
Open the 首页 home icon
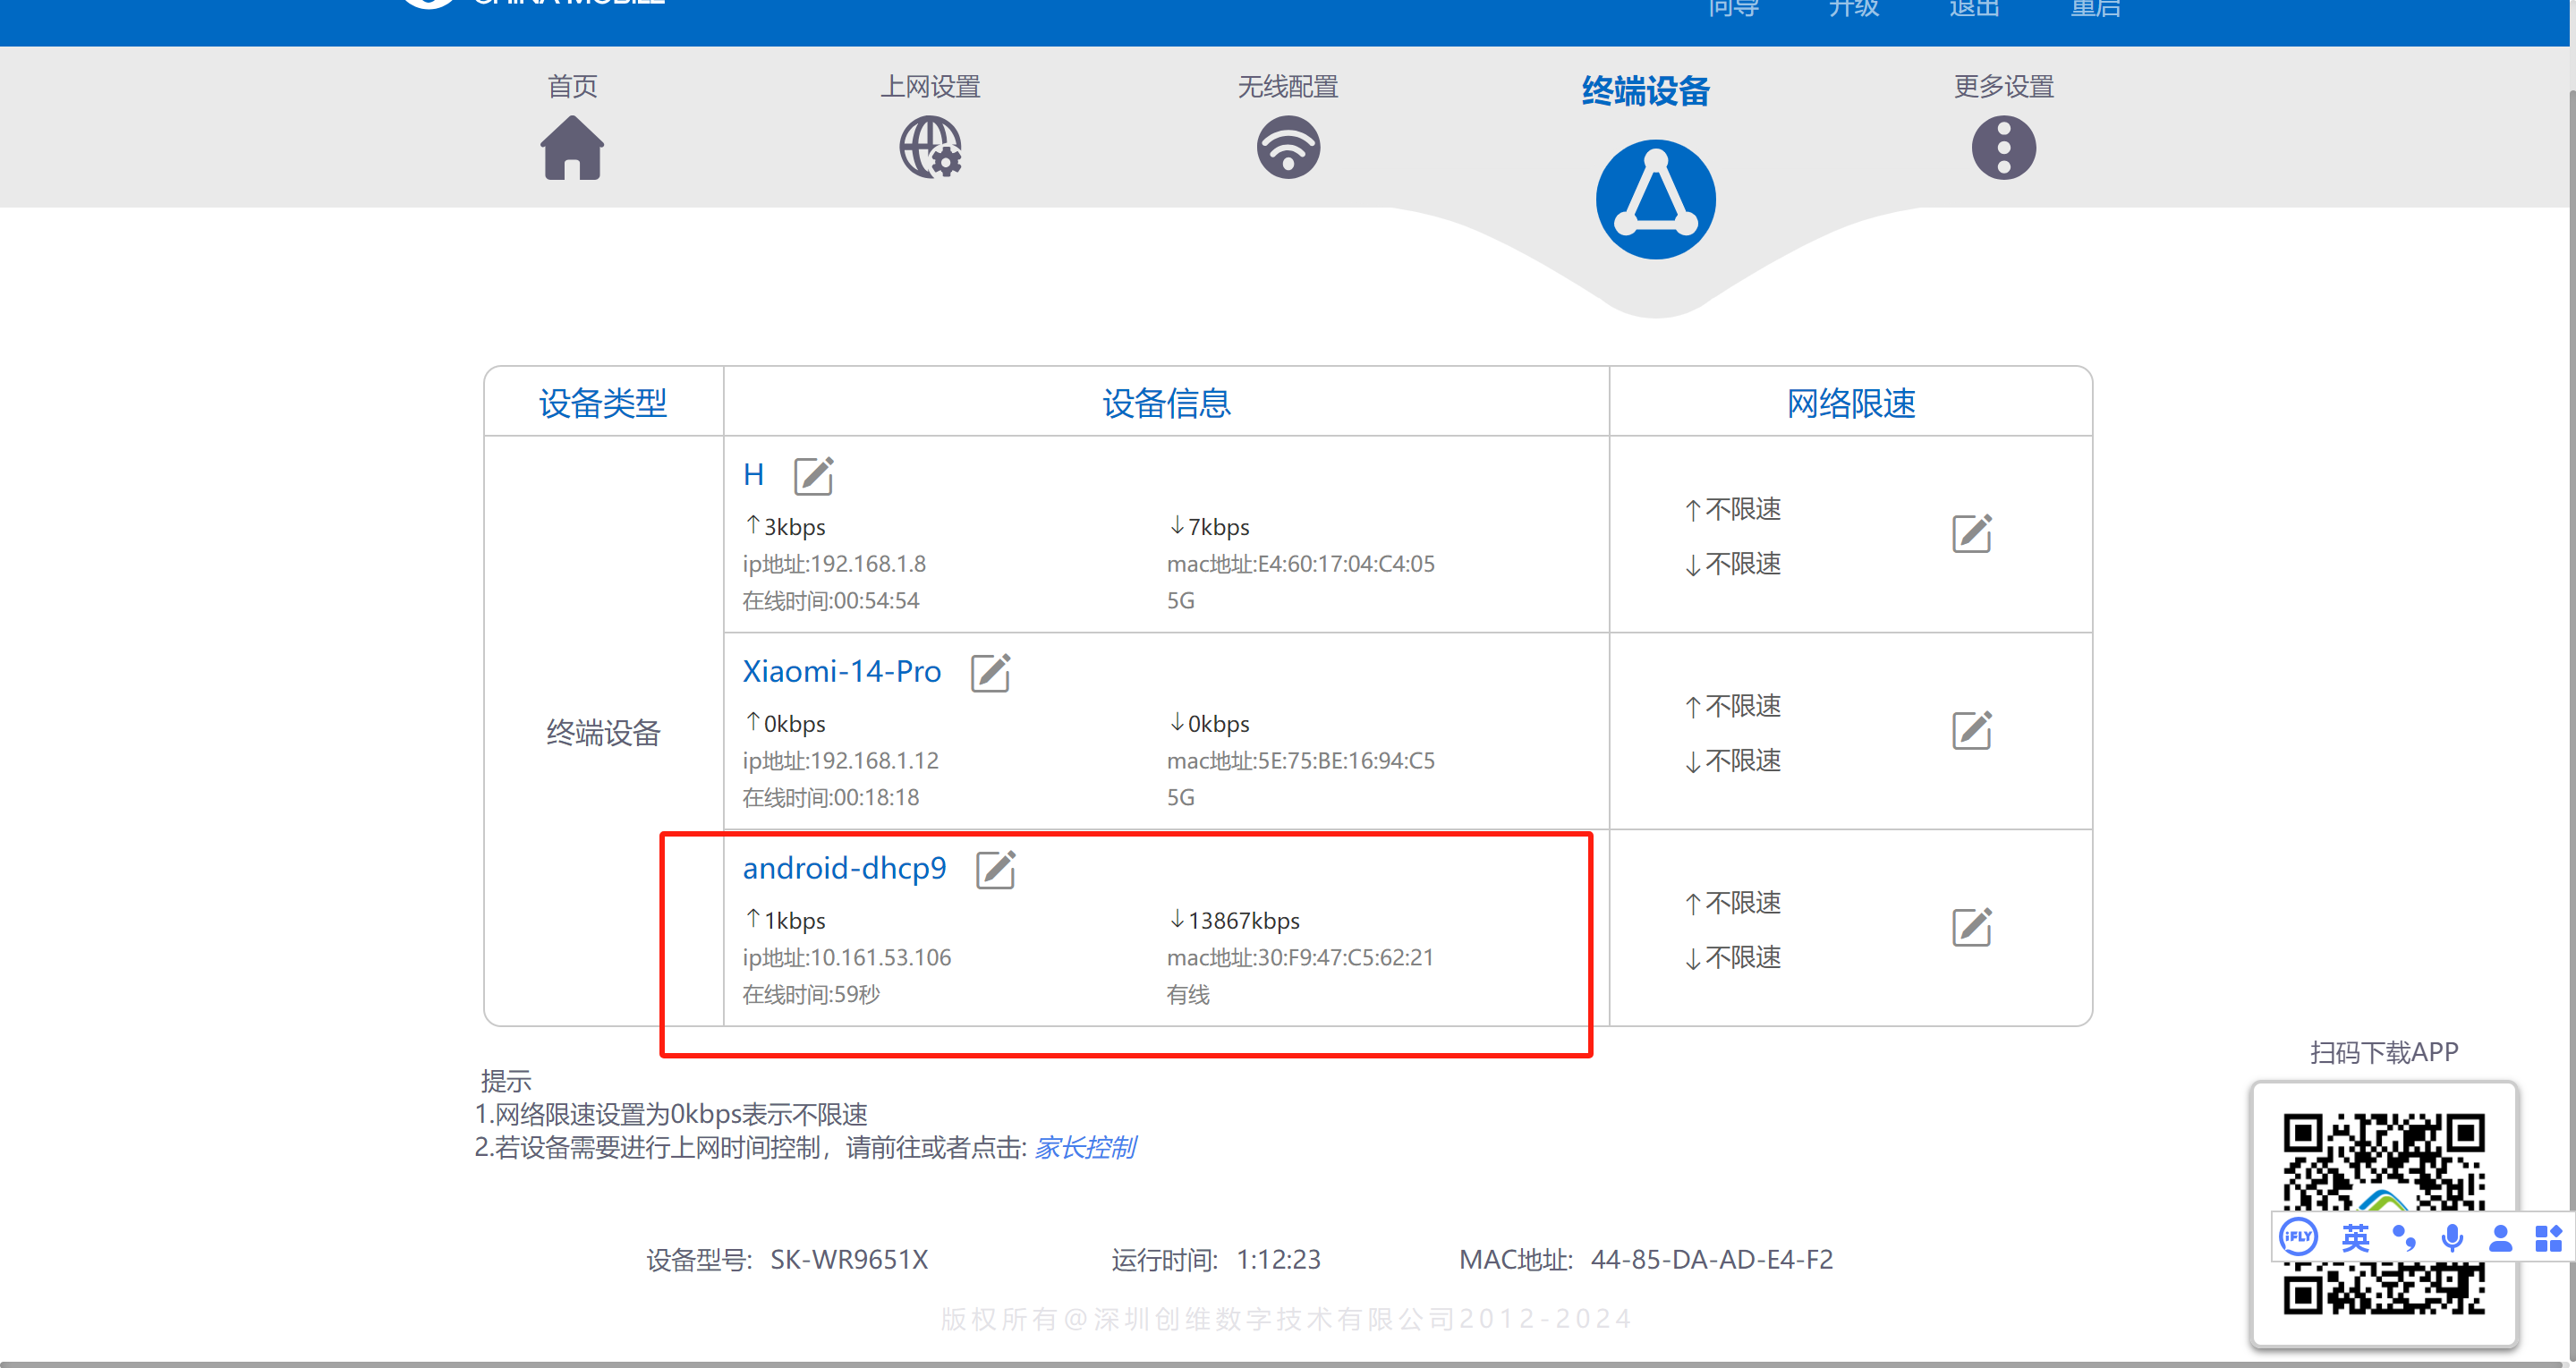(x=572, y=148)
